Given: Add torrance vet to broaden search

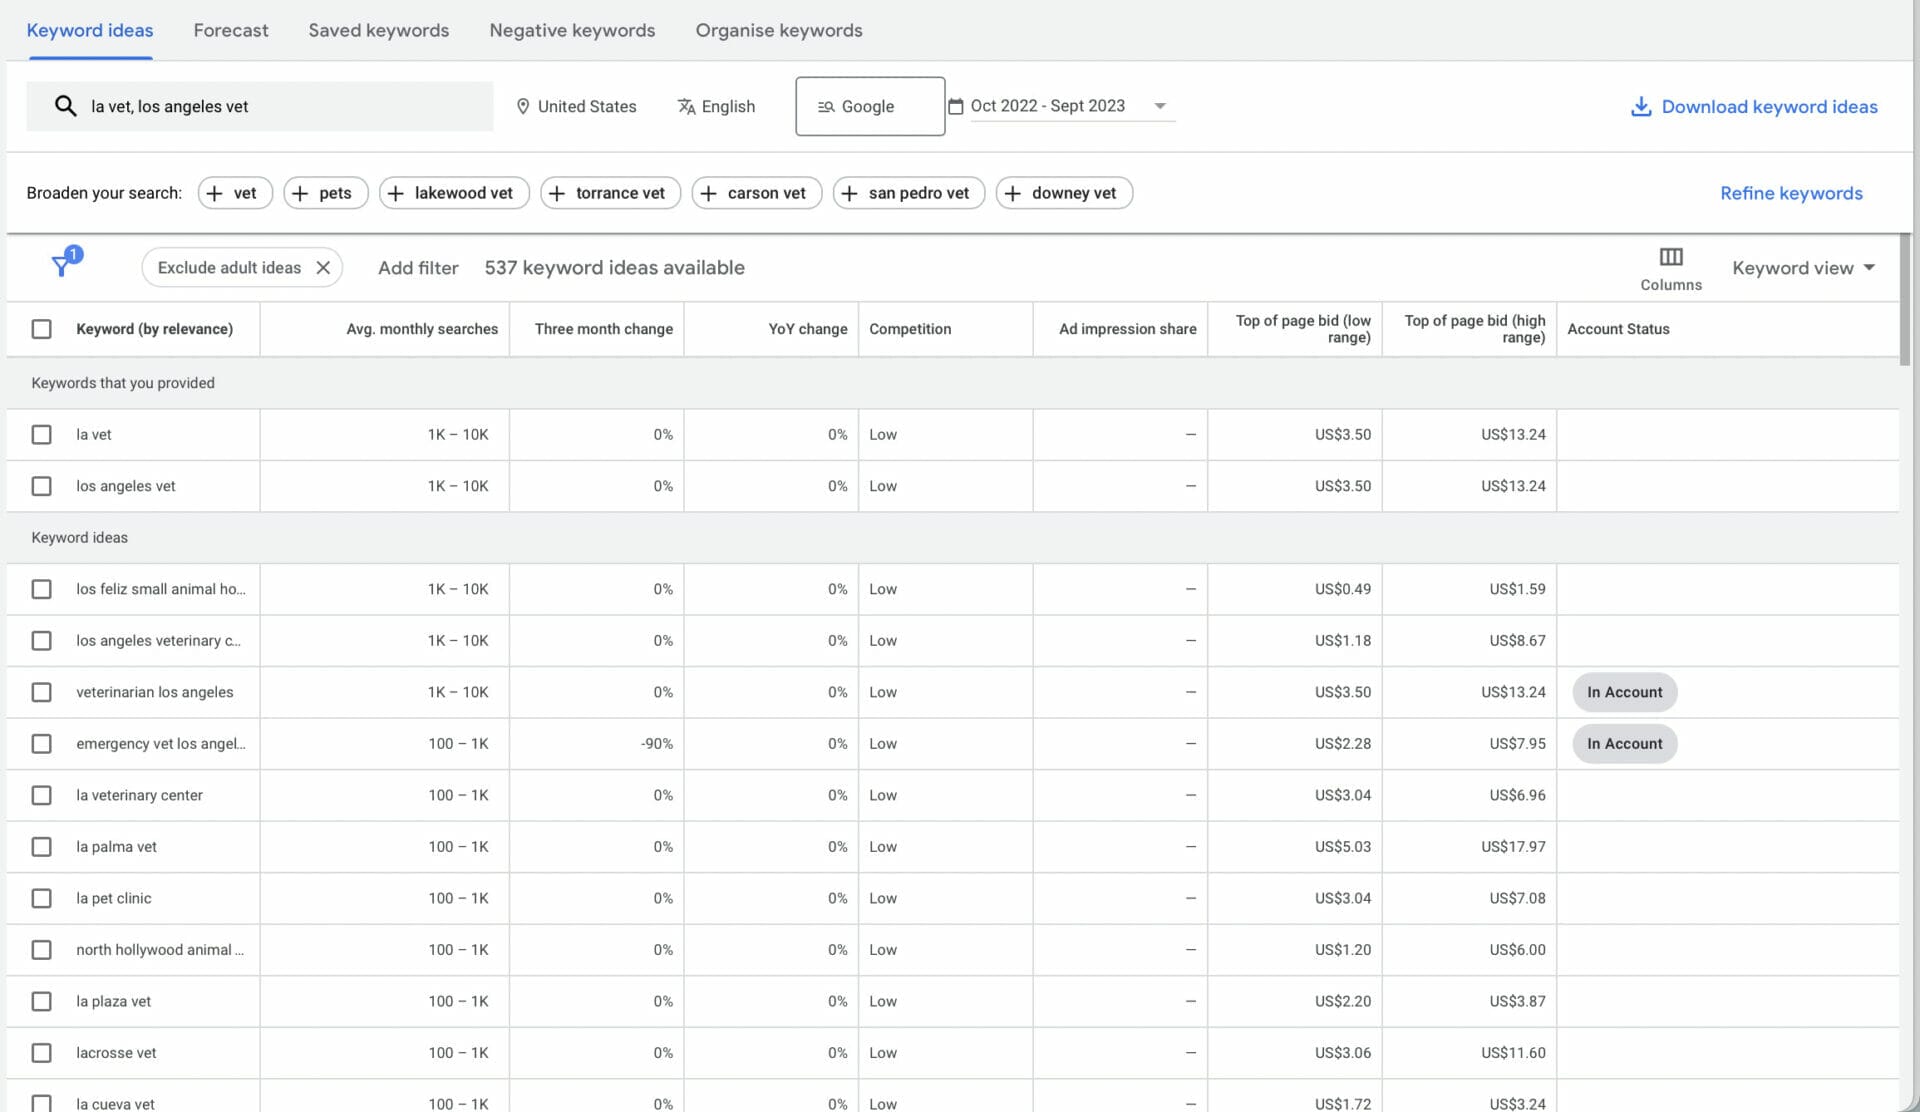Looking at the screenshot, I should [610, 192].
